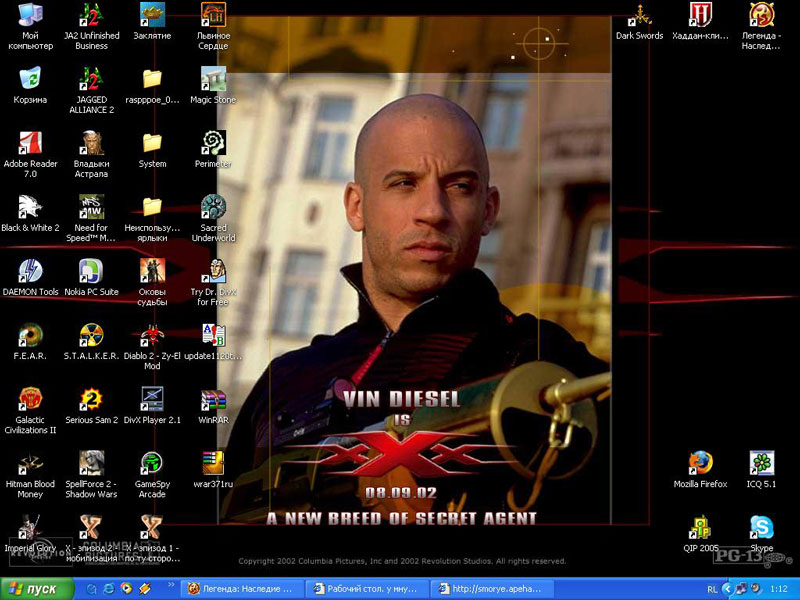Switch to Легенда: Наследие taskbar window
The height and width of the screenshot is (600, 800).
[x=242, y=589]
